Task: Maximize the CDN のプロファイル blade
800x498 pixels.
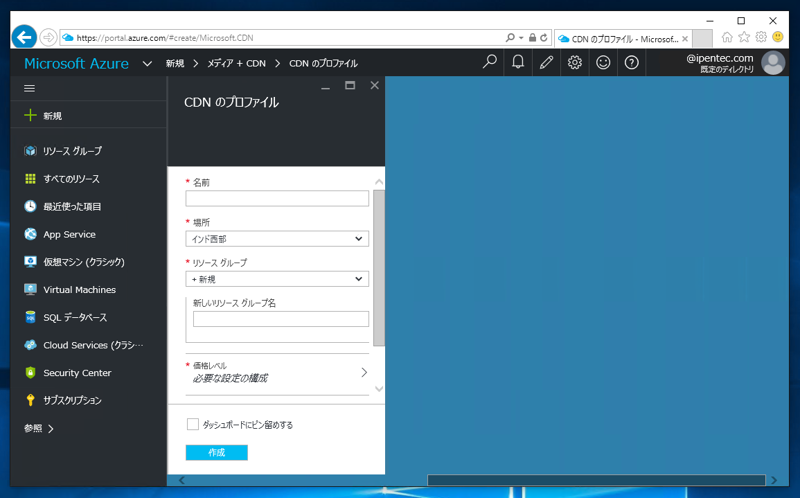Action: pos(350,85)
